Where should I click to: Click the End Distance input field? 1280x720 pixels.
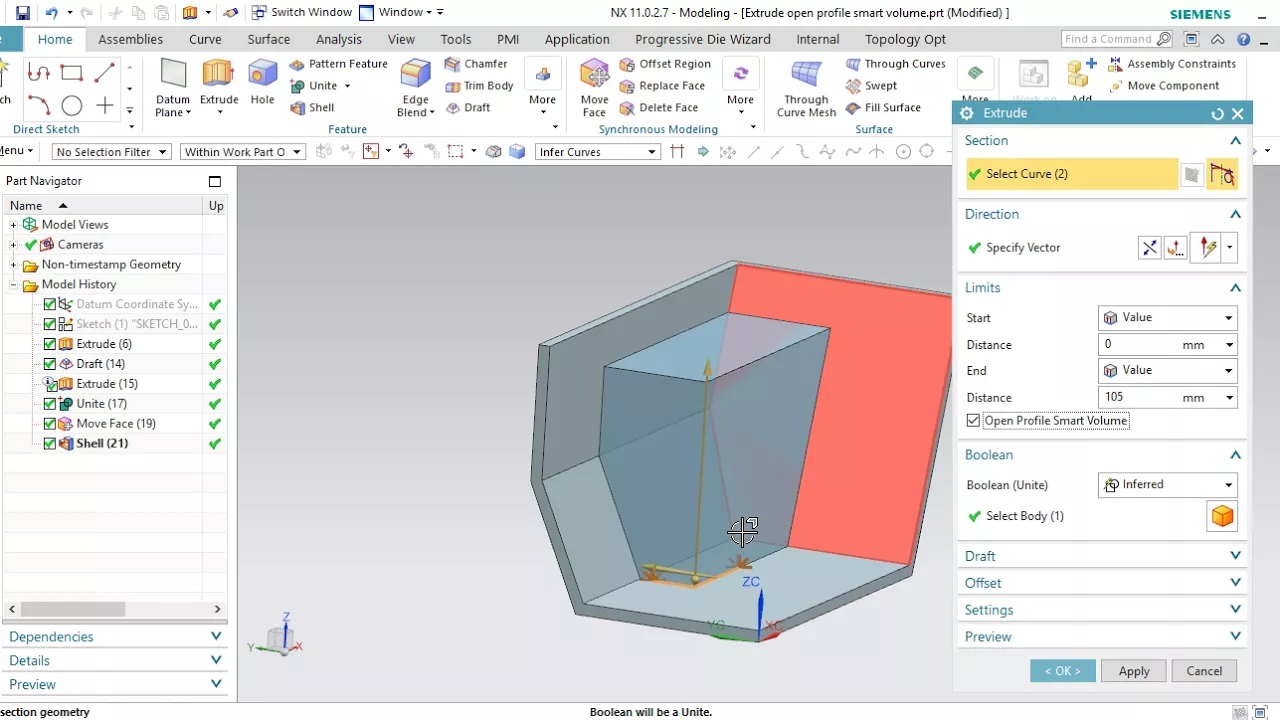click(x=1160, y=397)
